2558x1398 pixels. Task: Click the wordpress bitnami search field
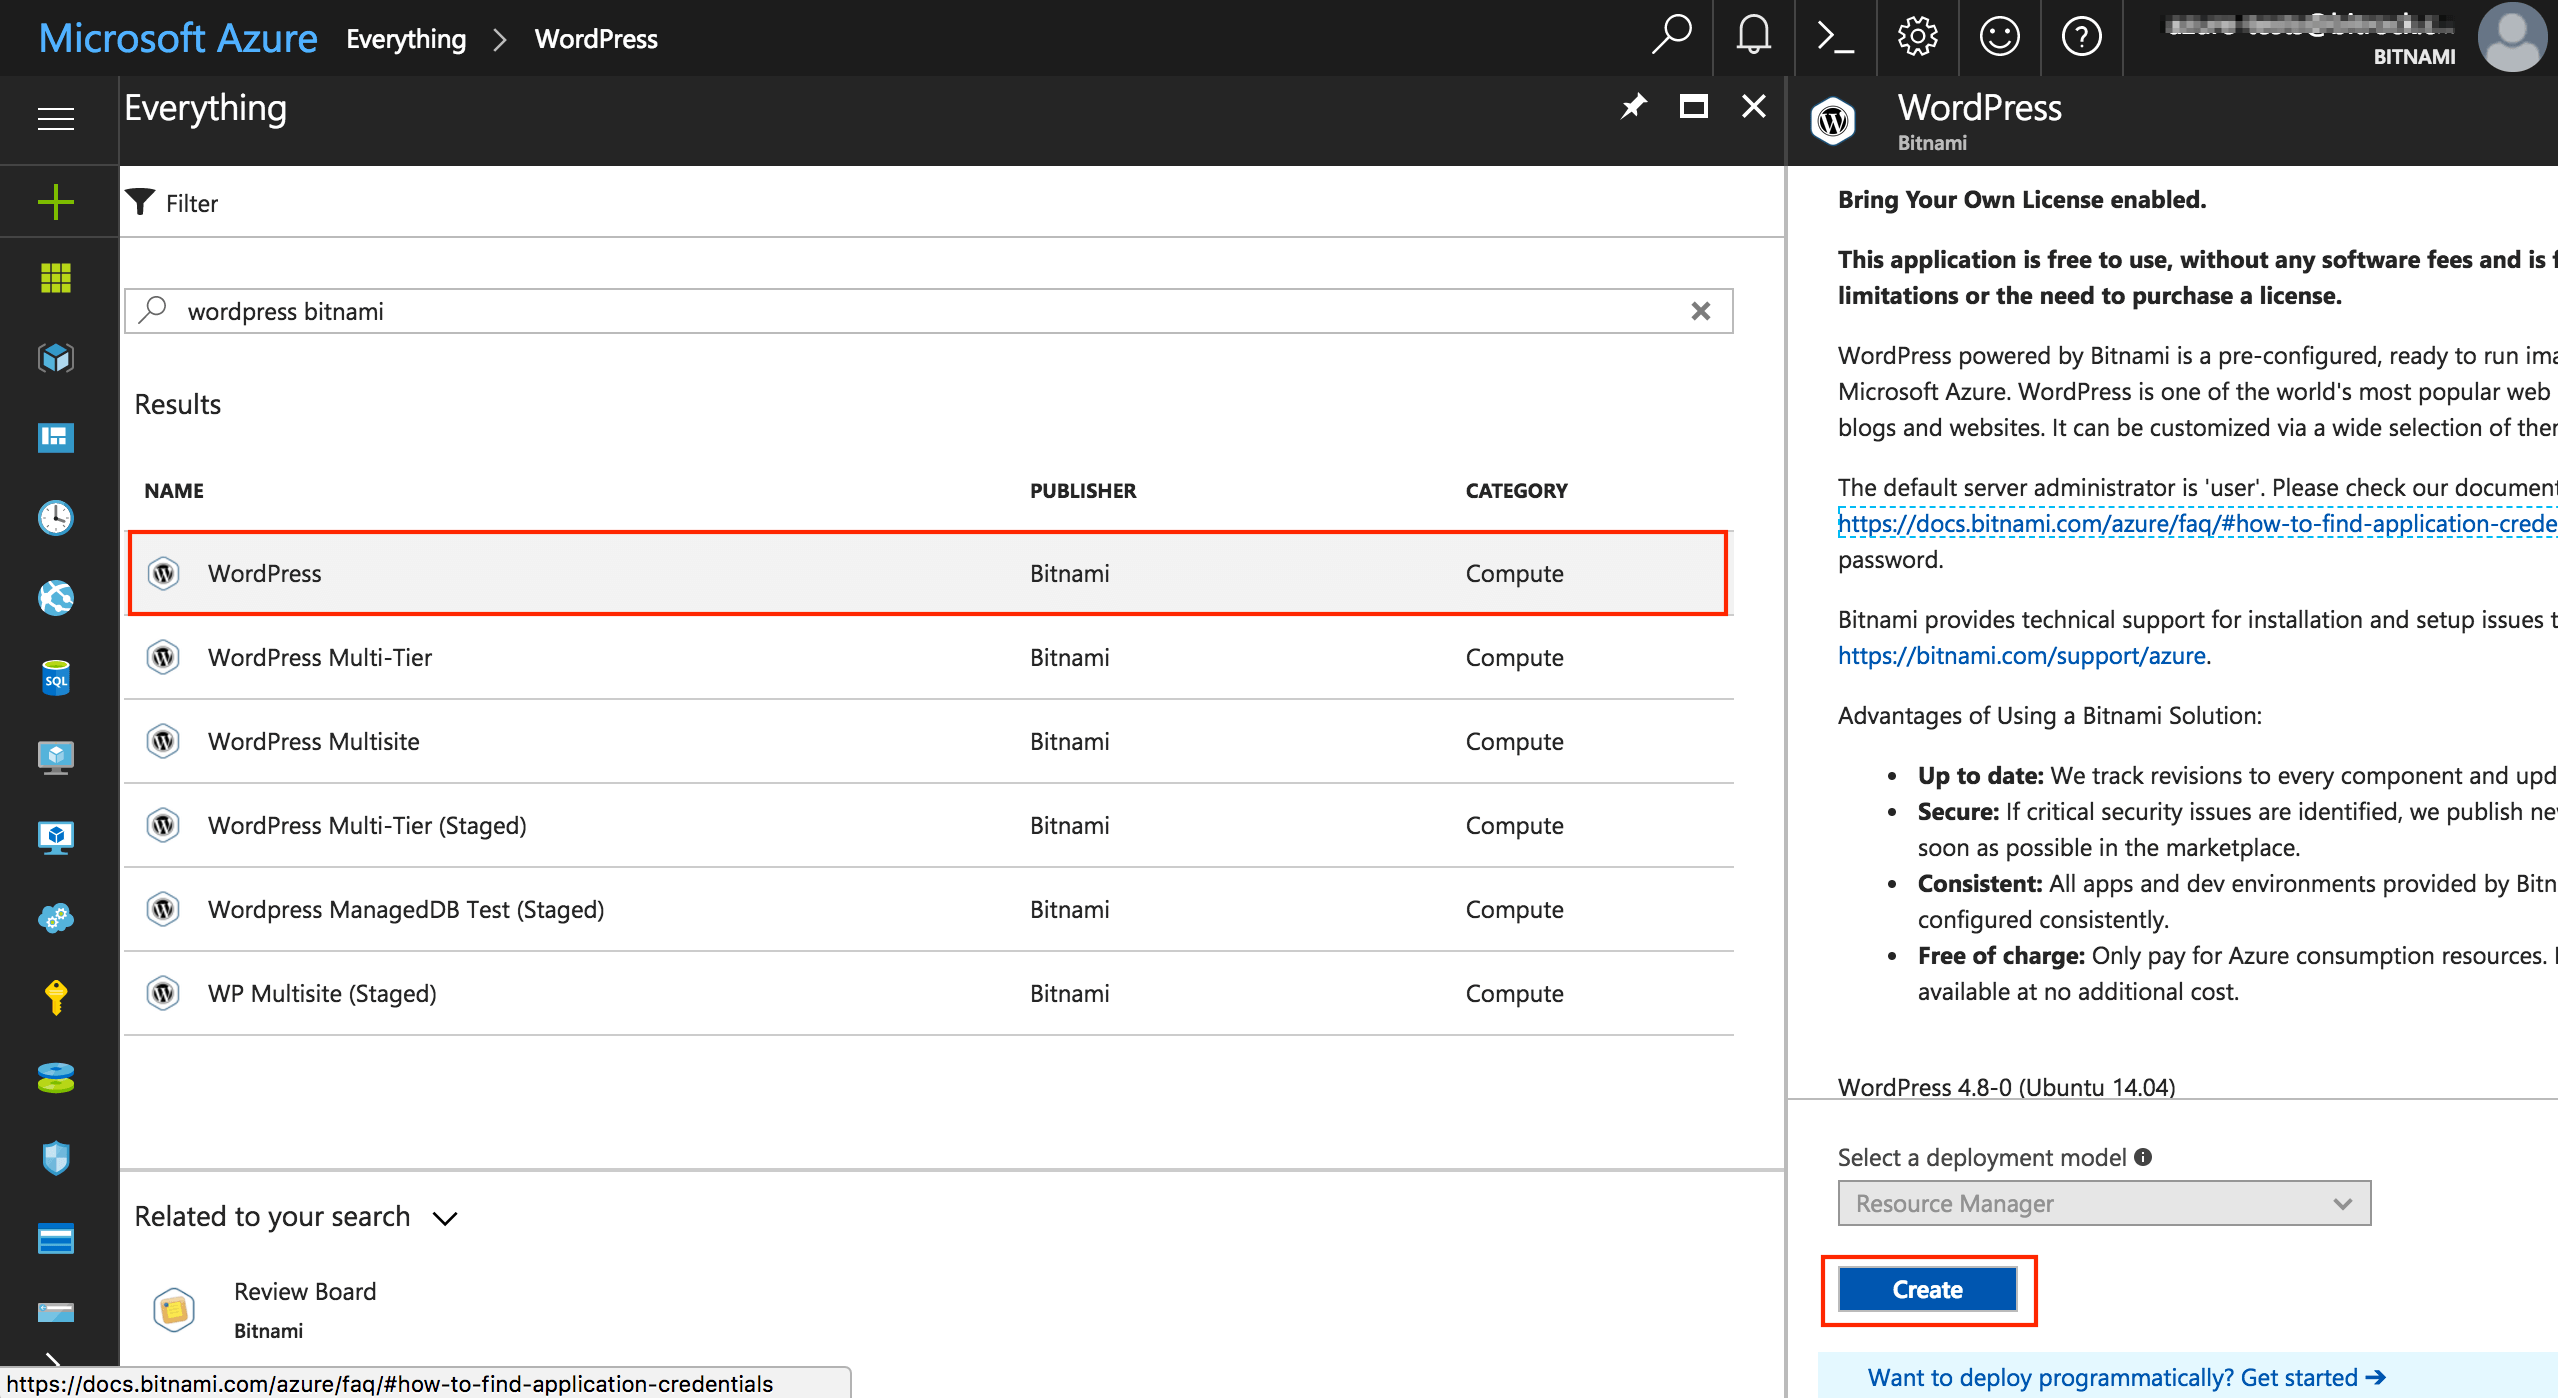click(928, 311)
